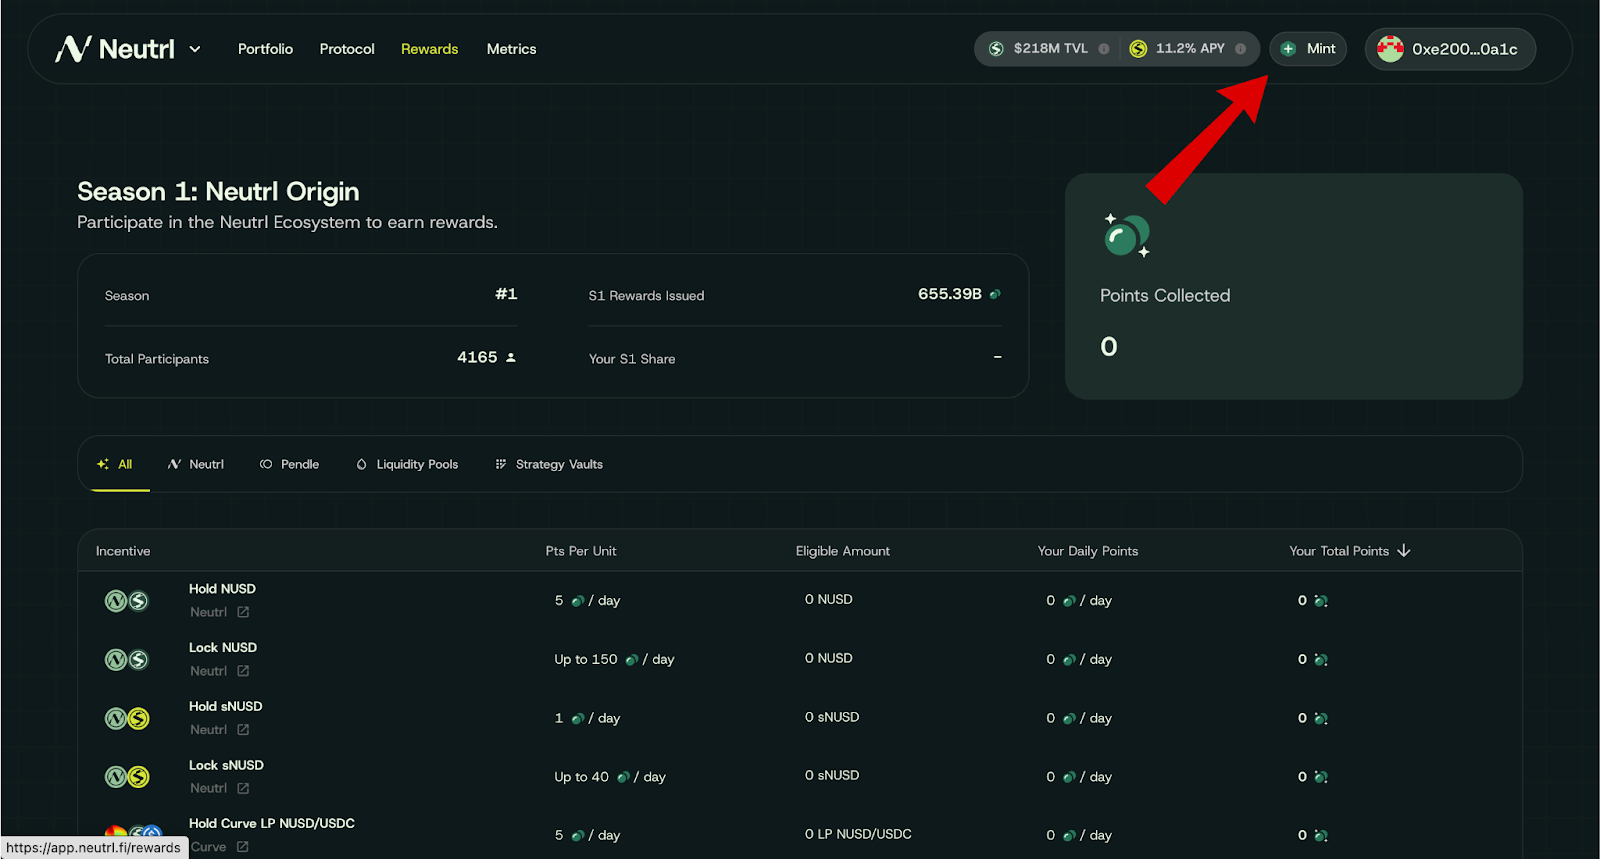Click the Your Daily Points column header
Viewport: 1600px width, 859px height.
pyautogui.click(x=1088, y=551)
